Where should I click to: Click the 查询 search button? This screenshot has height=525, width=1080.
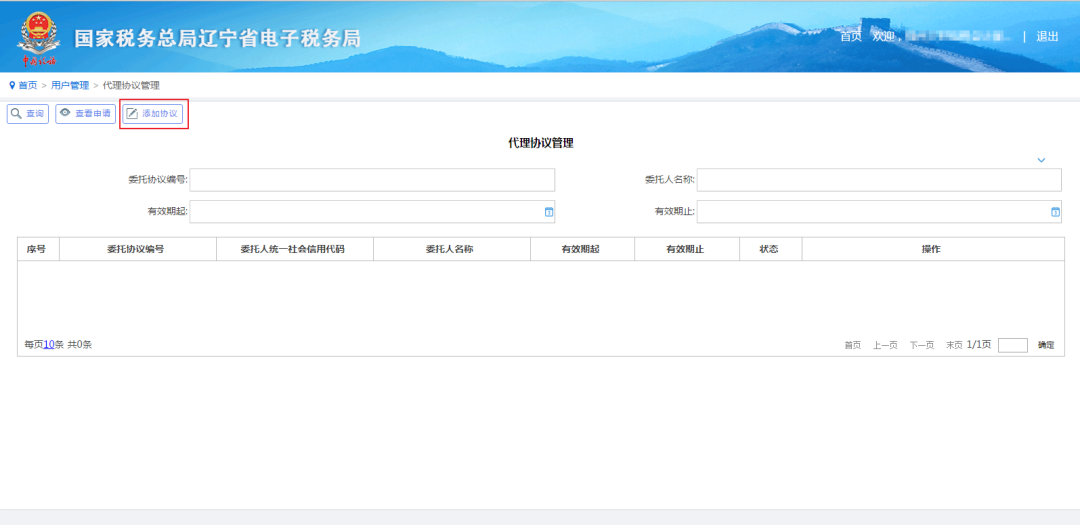click(28, 114)
